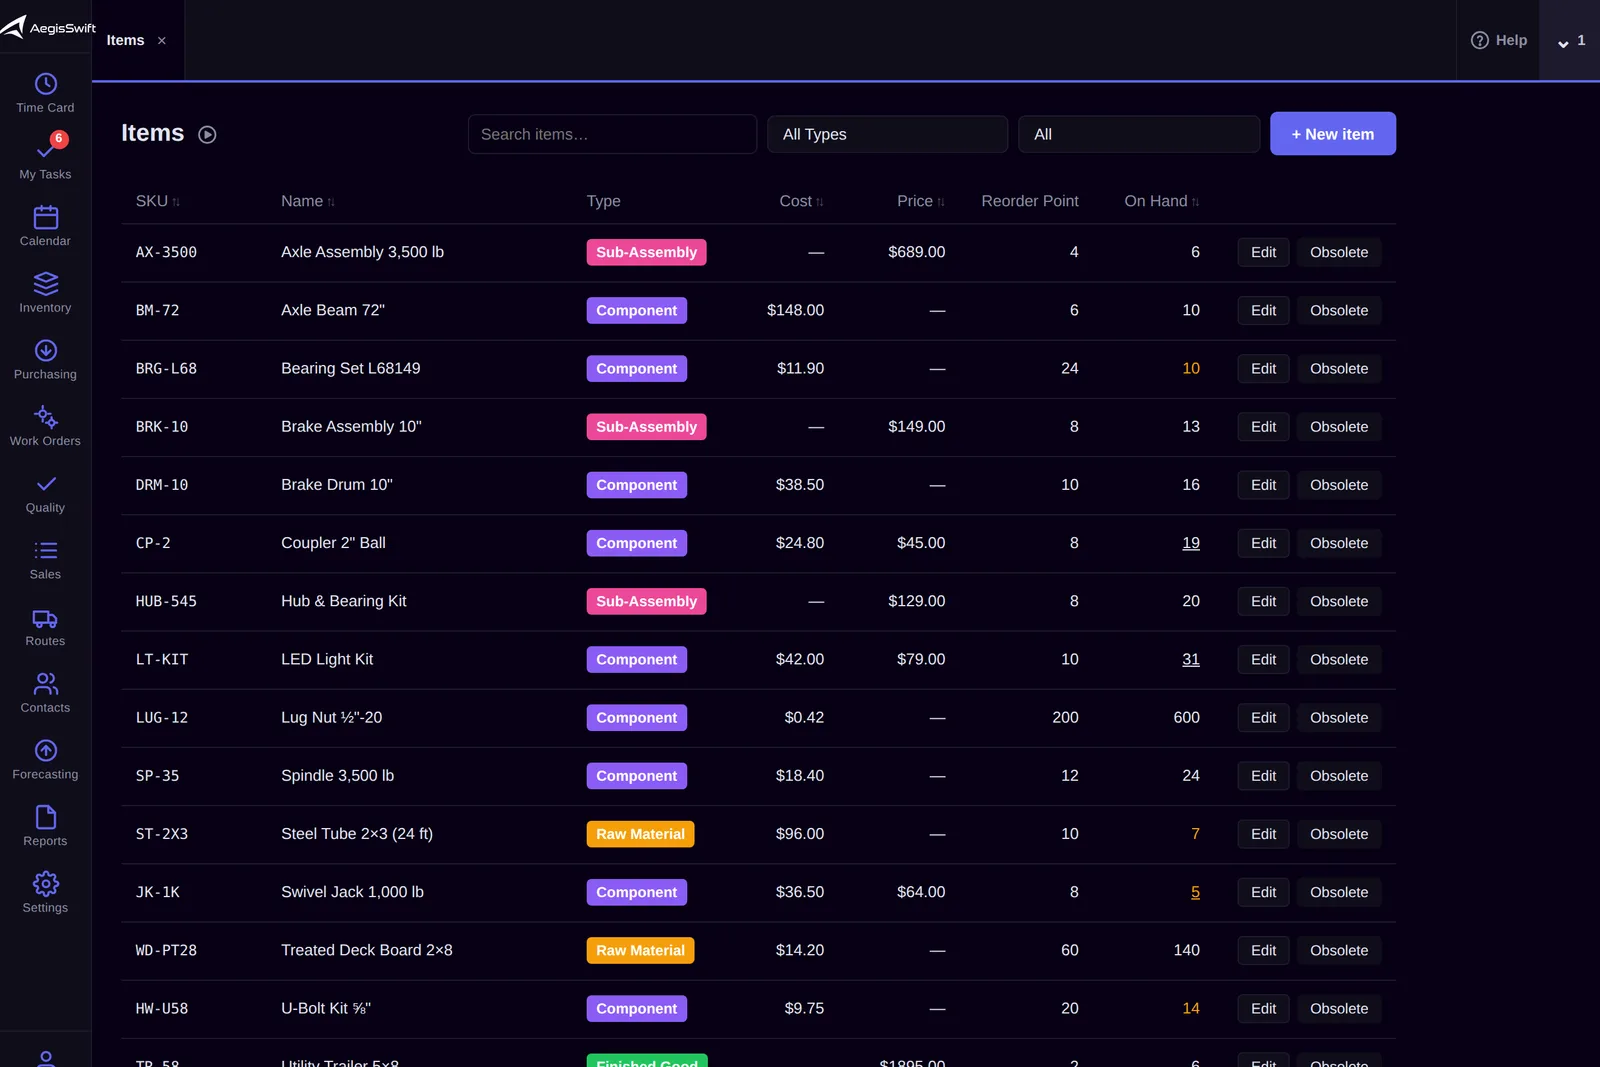Image resolution: width=1600 pixels, height=1067 pixels.
Task: Close the Items tab
Action: (162, 41)
